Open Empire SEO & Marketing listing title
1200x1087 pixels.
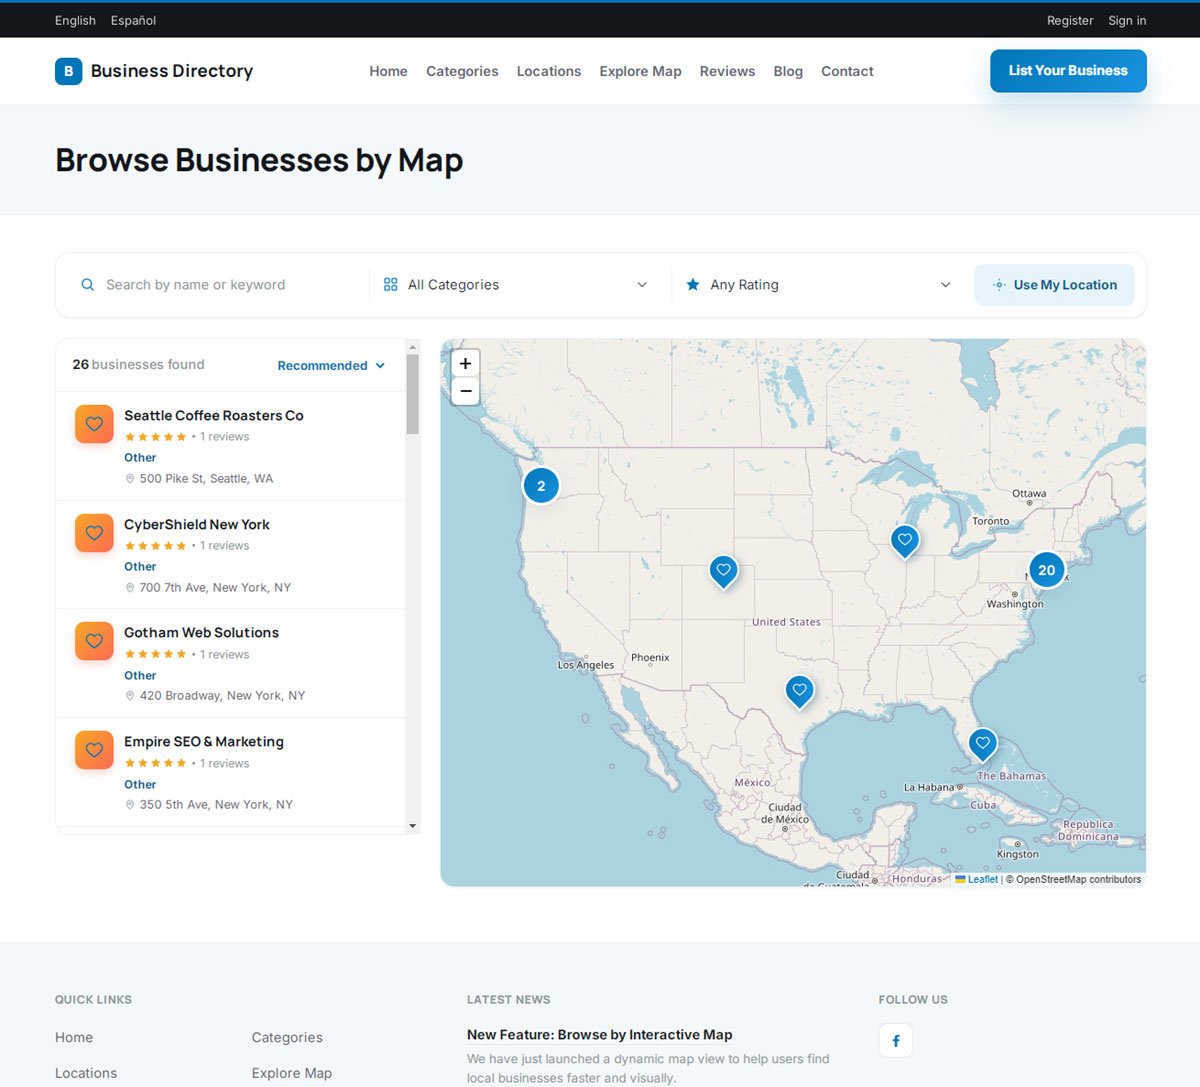(204, 741)
